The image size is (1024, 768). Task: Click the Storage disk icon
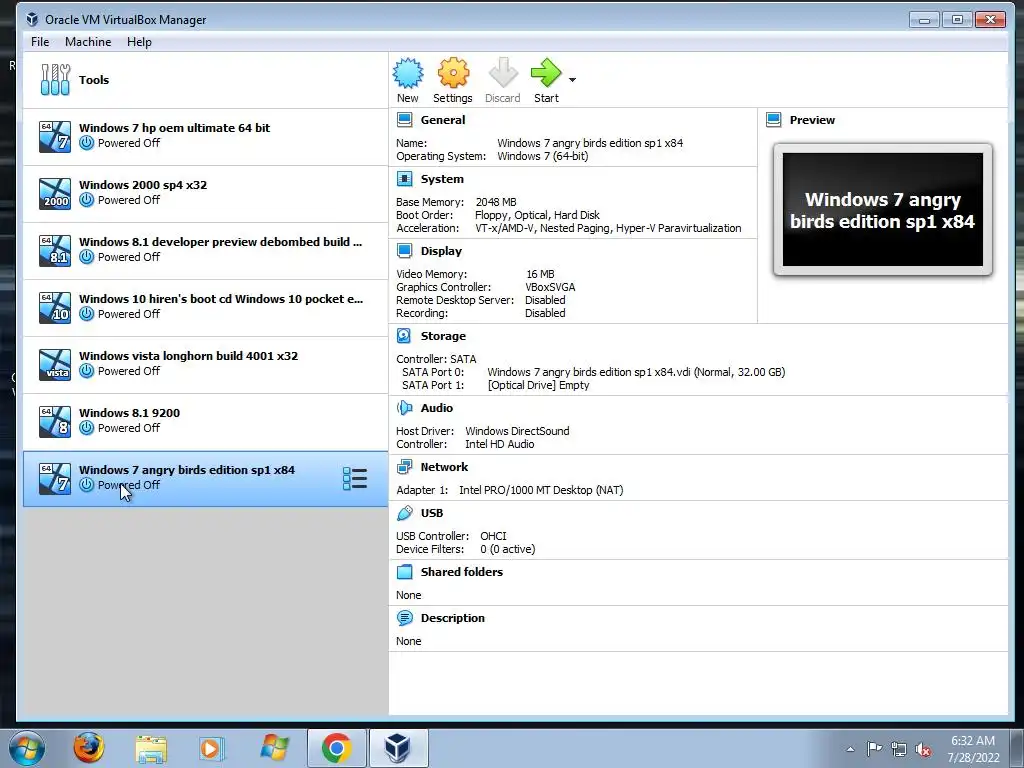[405, 336]
